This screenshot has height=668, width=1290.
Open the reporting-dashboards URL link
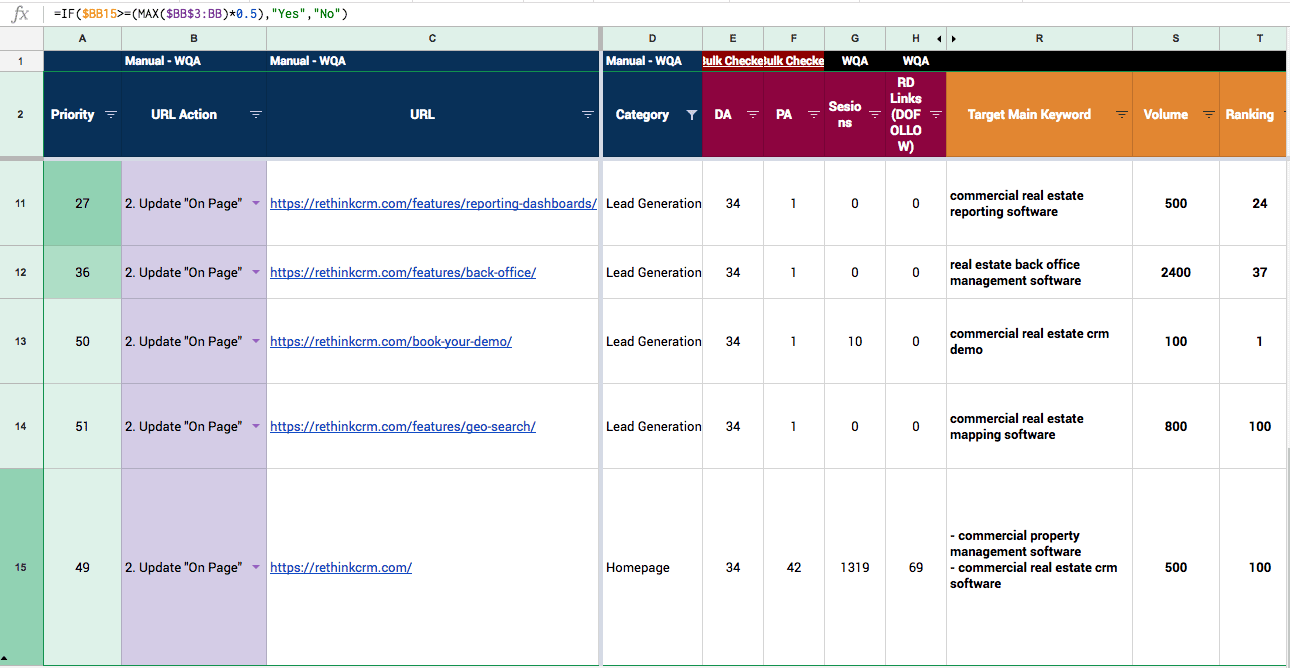coord(433,203)
